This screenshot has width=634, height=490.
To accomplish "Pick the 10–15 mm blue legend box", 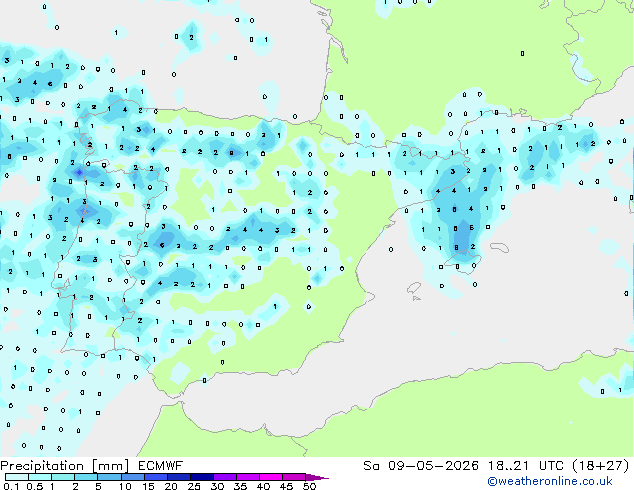I will pyautogui.click(x=133, y=477).
